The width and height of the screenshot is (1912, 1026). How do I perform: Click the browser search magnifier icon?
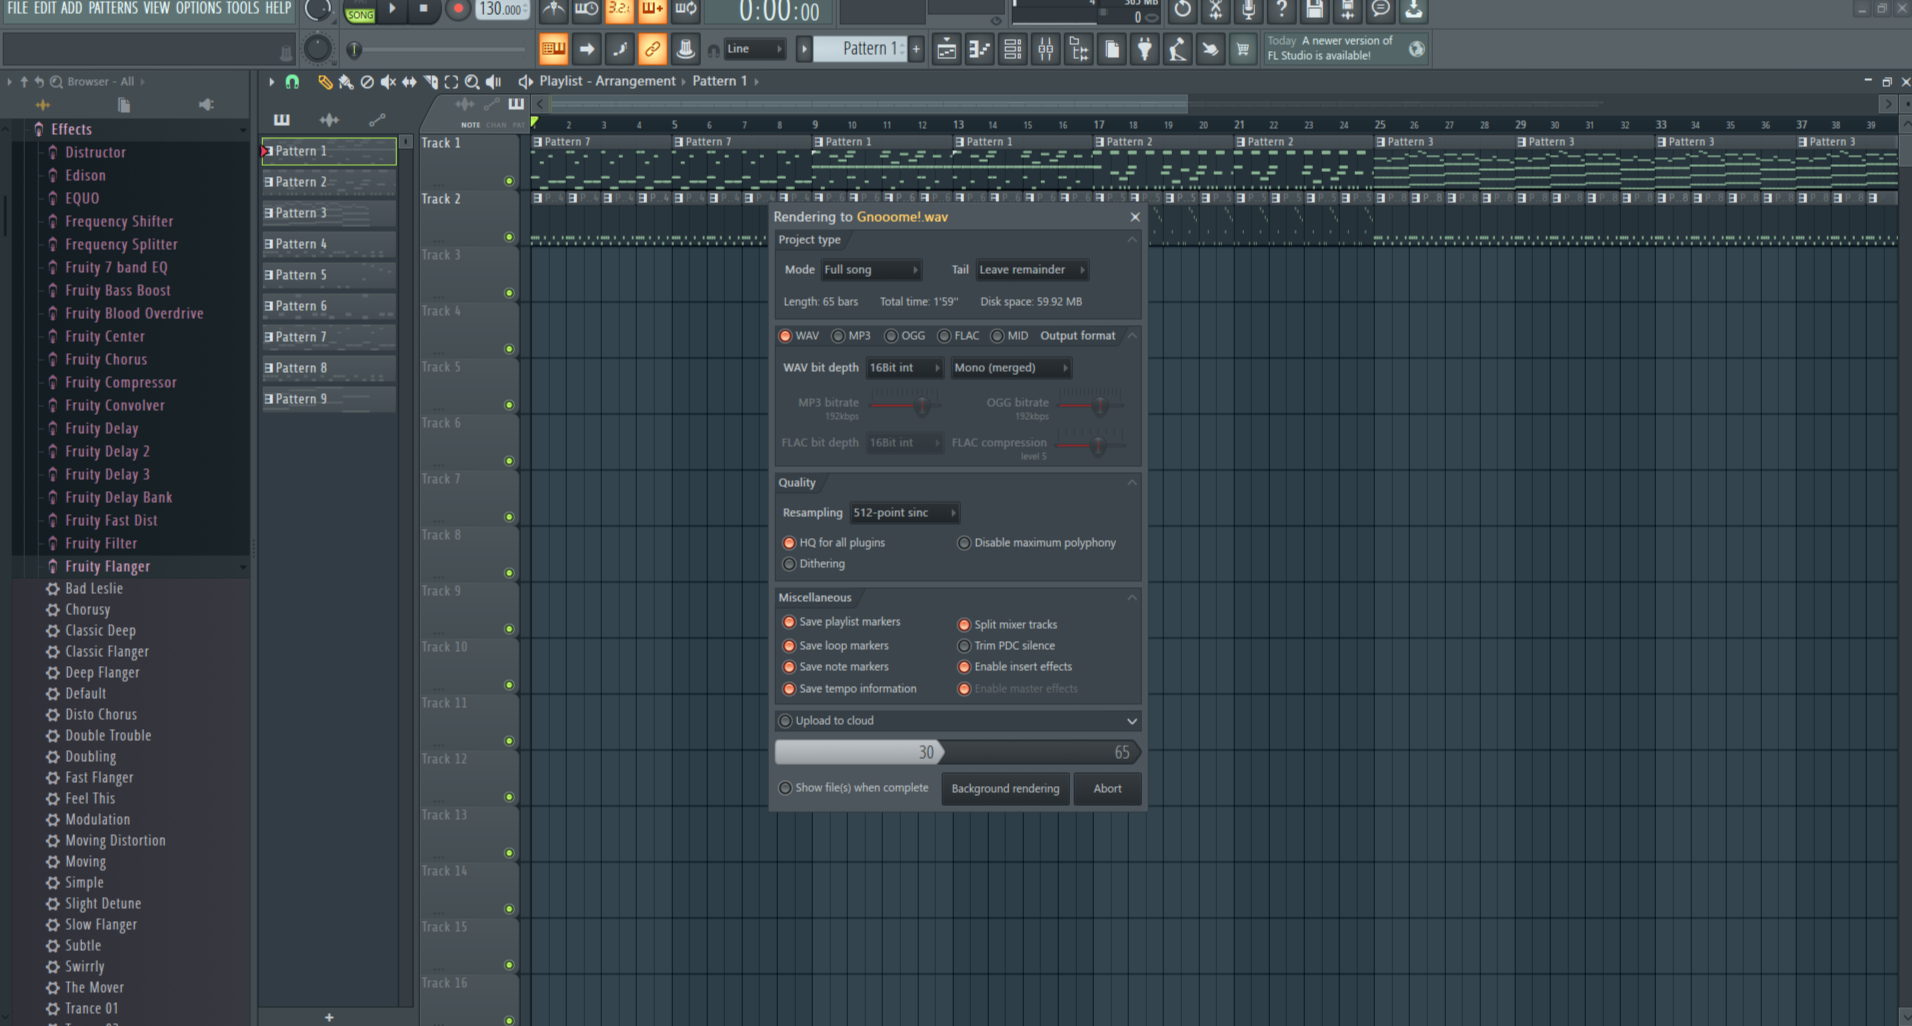point(56,82)
